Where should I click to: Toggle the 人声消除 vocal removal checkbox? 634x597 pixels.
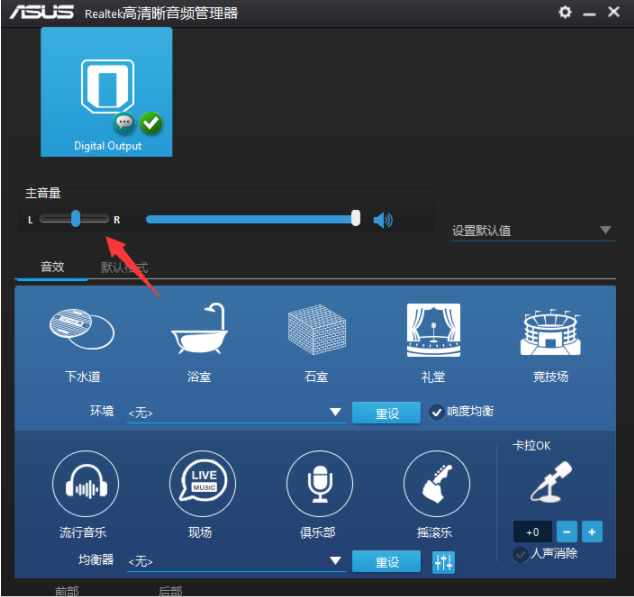(x=521, y=554)
